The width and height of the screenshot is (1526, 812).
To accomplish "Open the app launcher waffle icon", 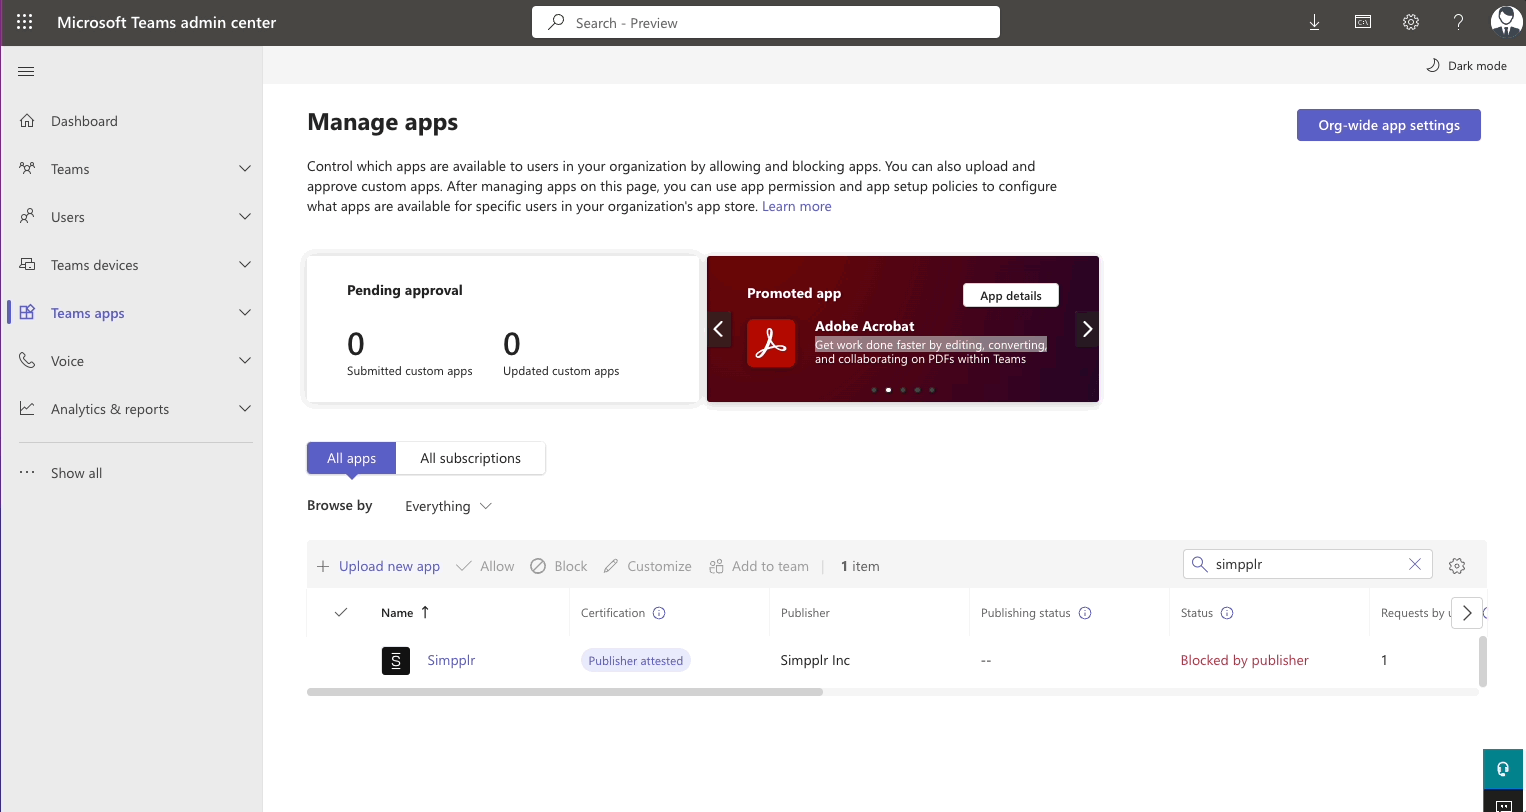I will 24,22.
